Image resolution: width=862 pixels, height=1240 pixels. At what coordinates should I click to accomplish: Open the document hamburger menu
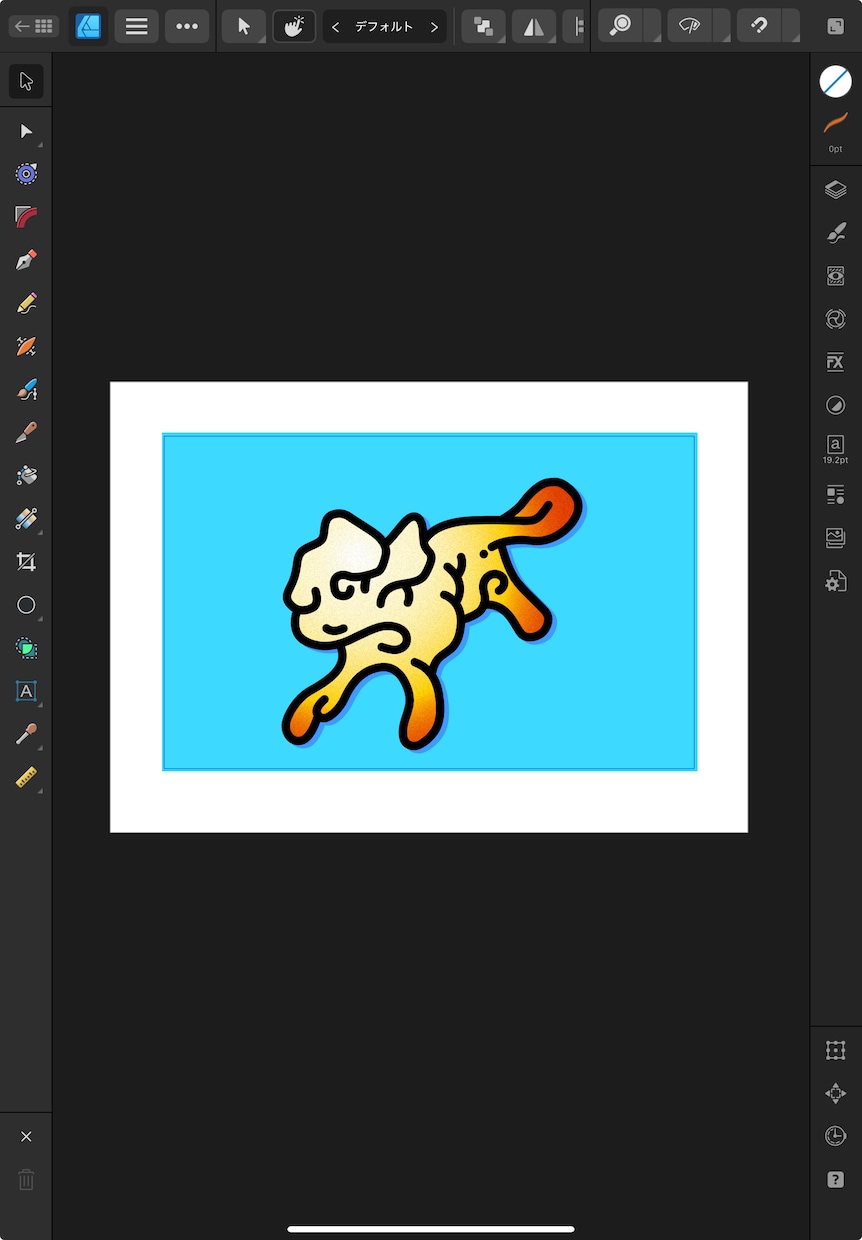pos(137,26)
